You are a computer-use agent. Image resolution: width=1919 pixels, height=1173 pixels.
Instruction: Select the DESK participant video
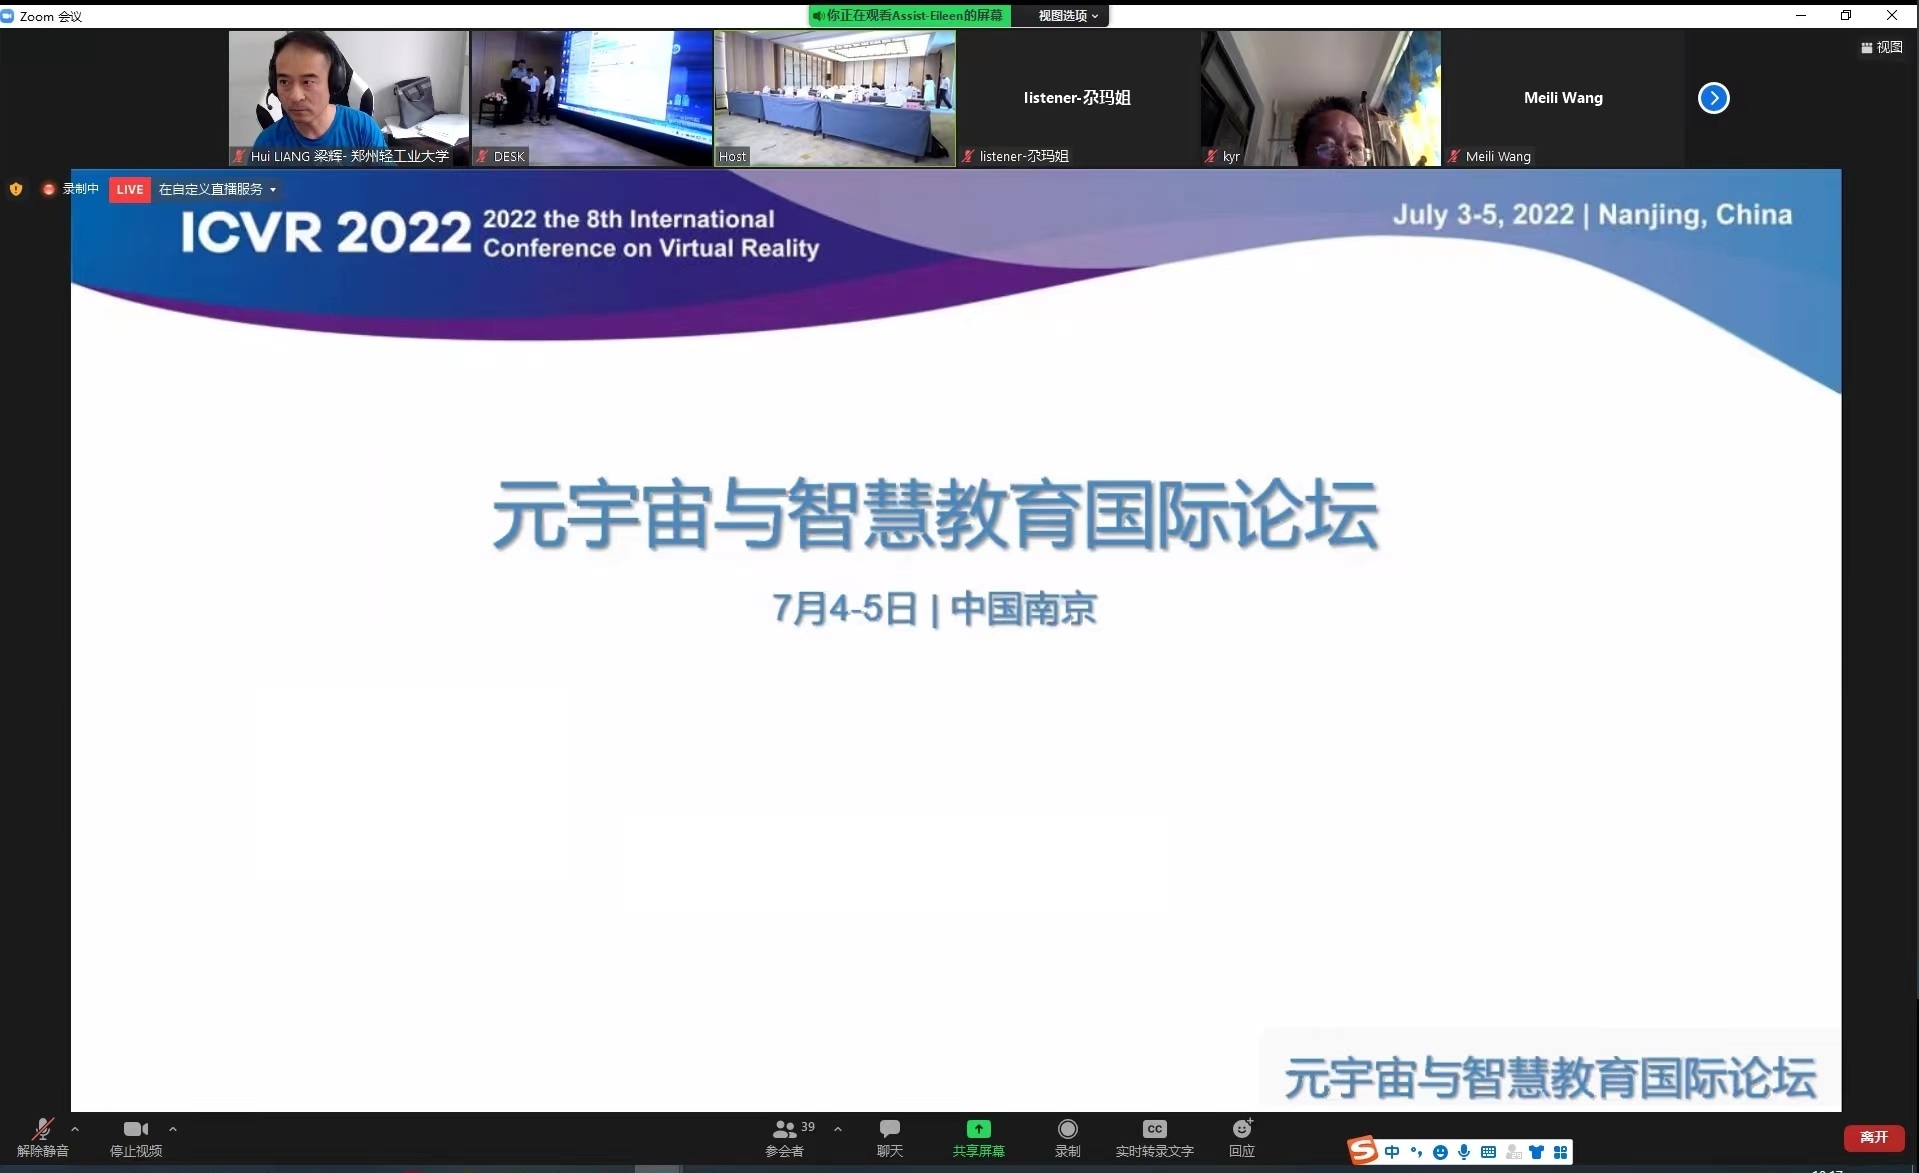(591, 98)
